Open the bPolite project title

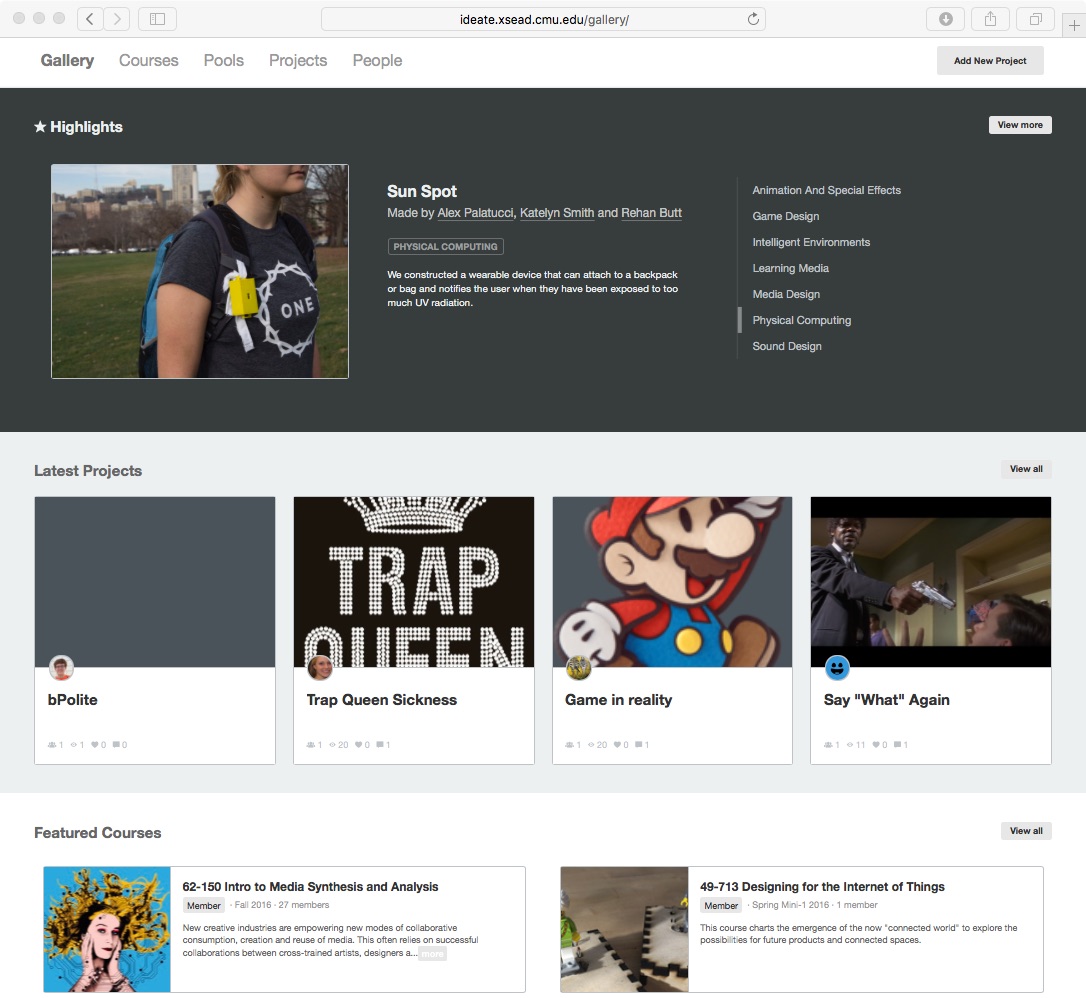point(73,700)
